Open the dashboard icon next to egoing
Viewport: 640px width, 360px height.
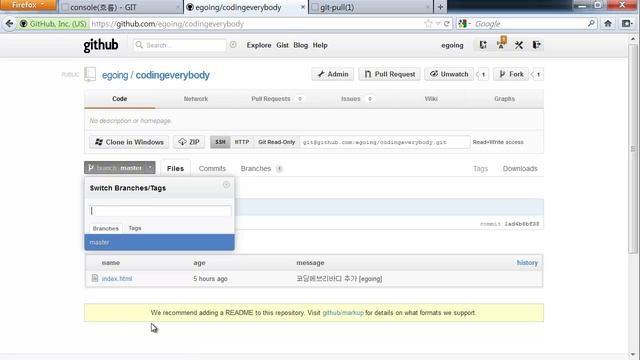coord(483,45)
